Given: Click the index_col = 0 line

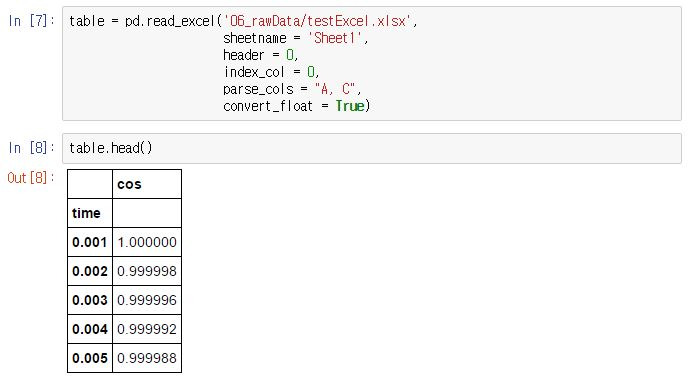Looking at the screenshot, I should 271,72.
